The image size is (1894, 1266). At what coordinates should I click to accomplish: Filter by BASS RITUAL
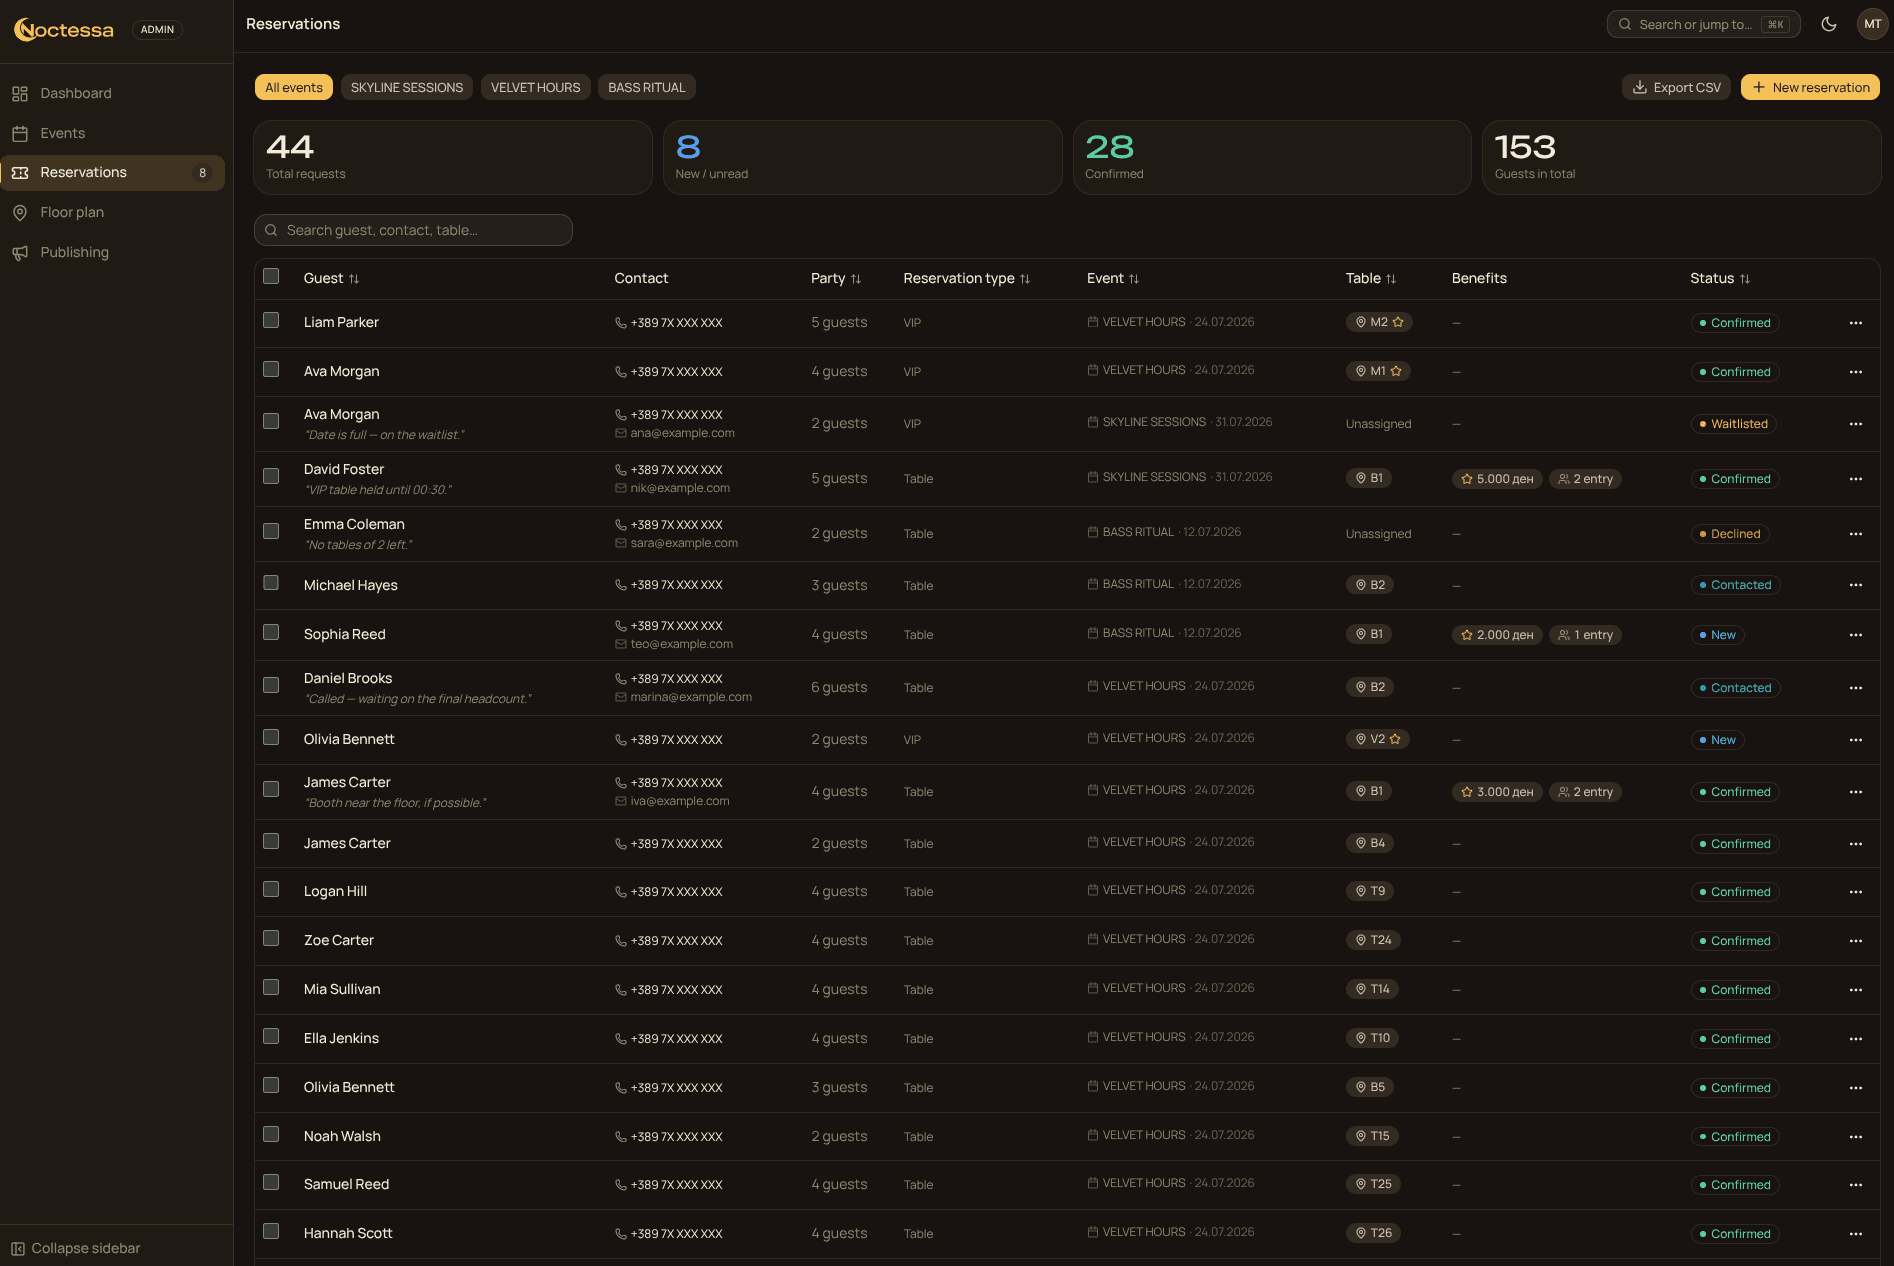point(647,87)
